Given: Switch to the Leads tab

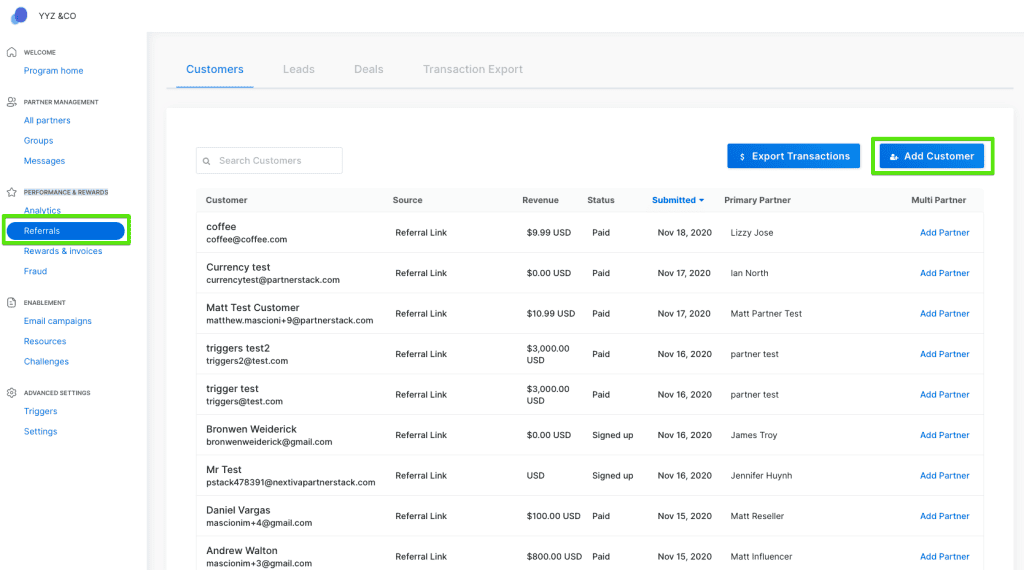Looking at the screenshot, I should [298, 69].
